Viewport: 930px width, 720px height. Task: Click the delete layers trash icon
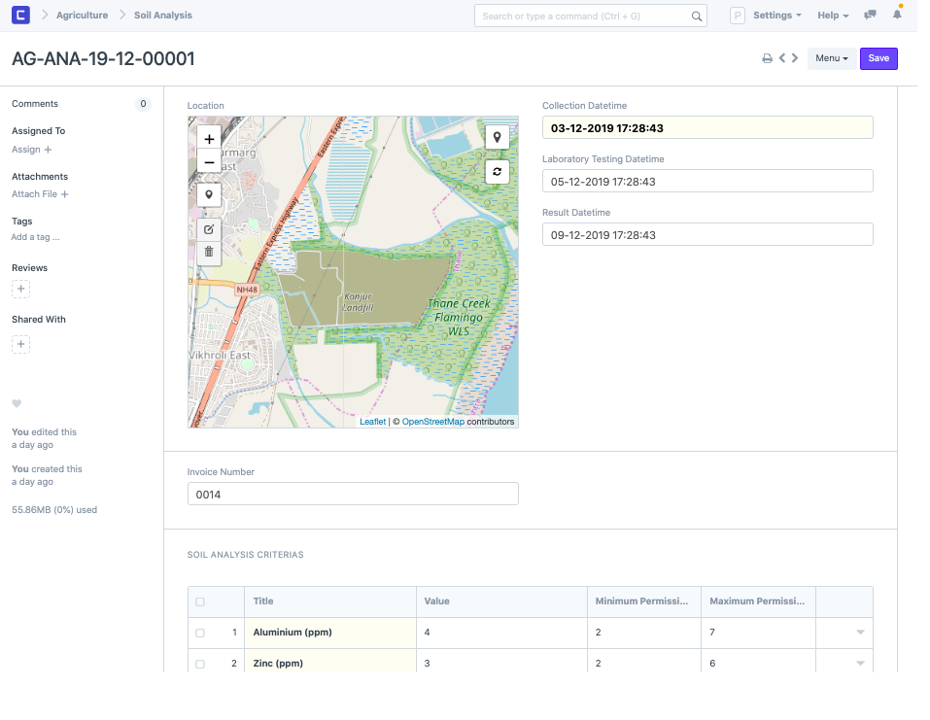(209, 252)
